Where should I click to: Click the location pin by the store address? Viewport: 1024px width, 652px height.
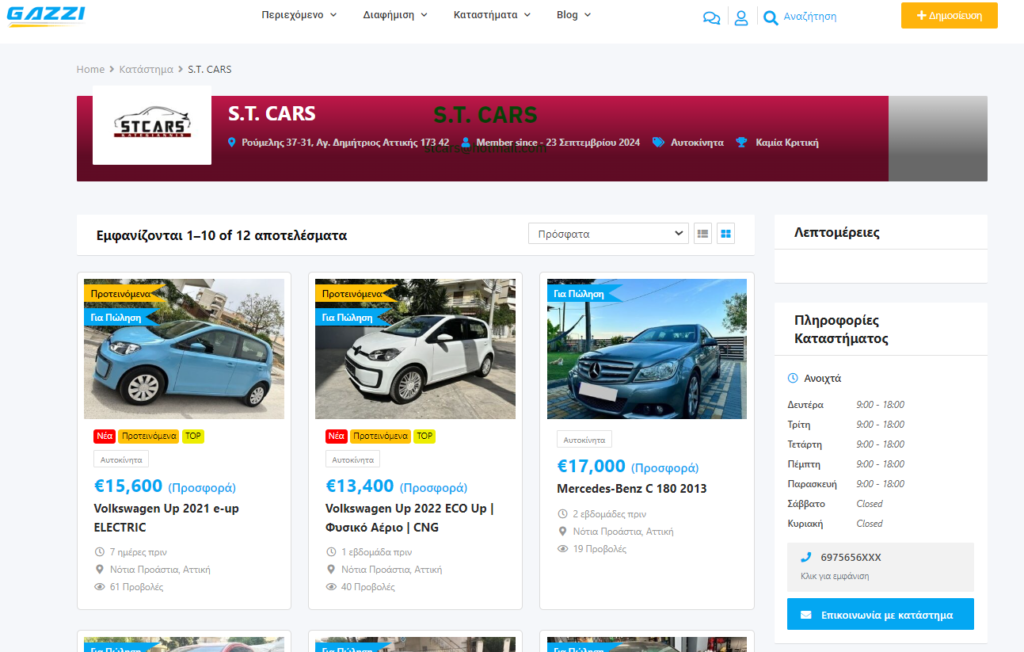232,142
